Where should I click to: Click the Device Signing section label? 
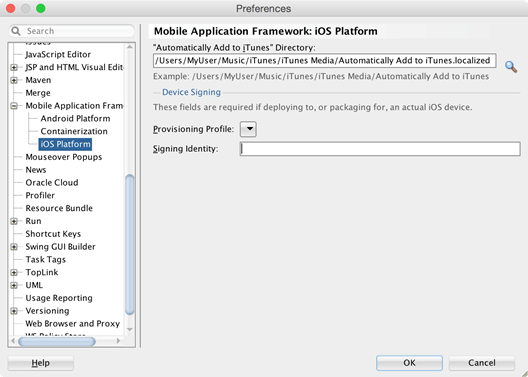191,92
